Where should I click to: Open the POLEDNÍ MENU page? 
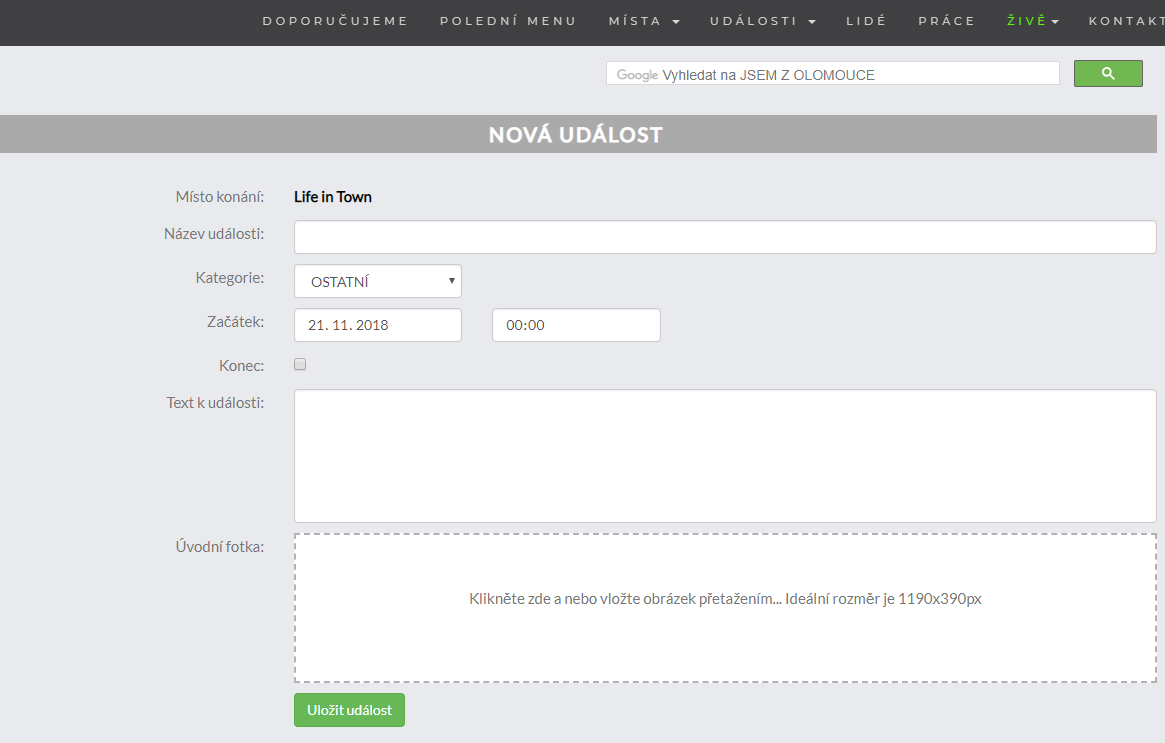pos(508,21)
